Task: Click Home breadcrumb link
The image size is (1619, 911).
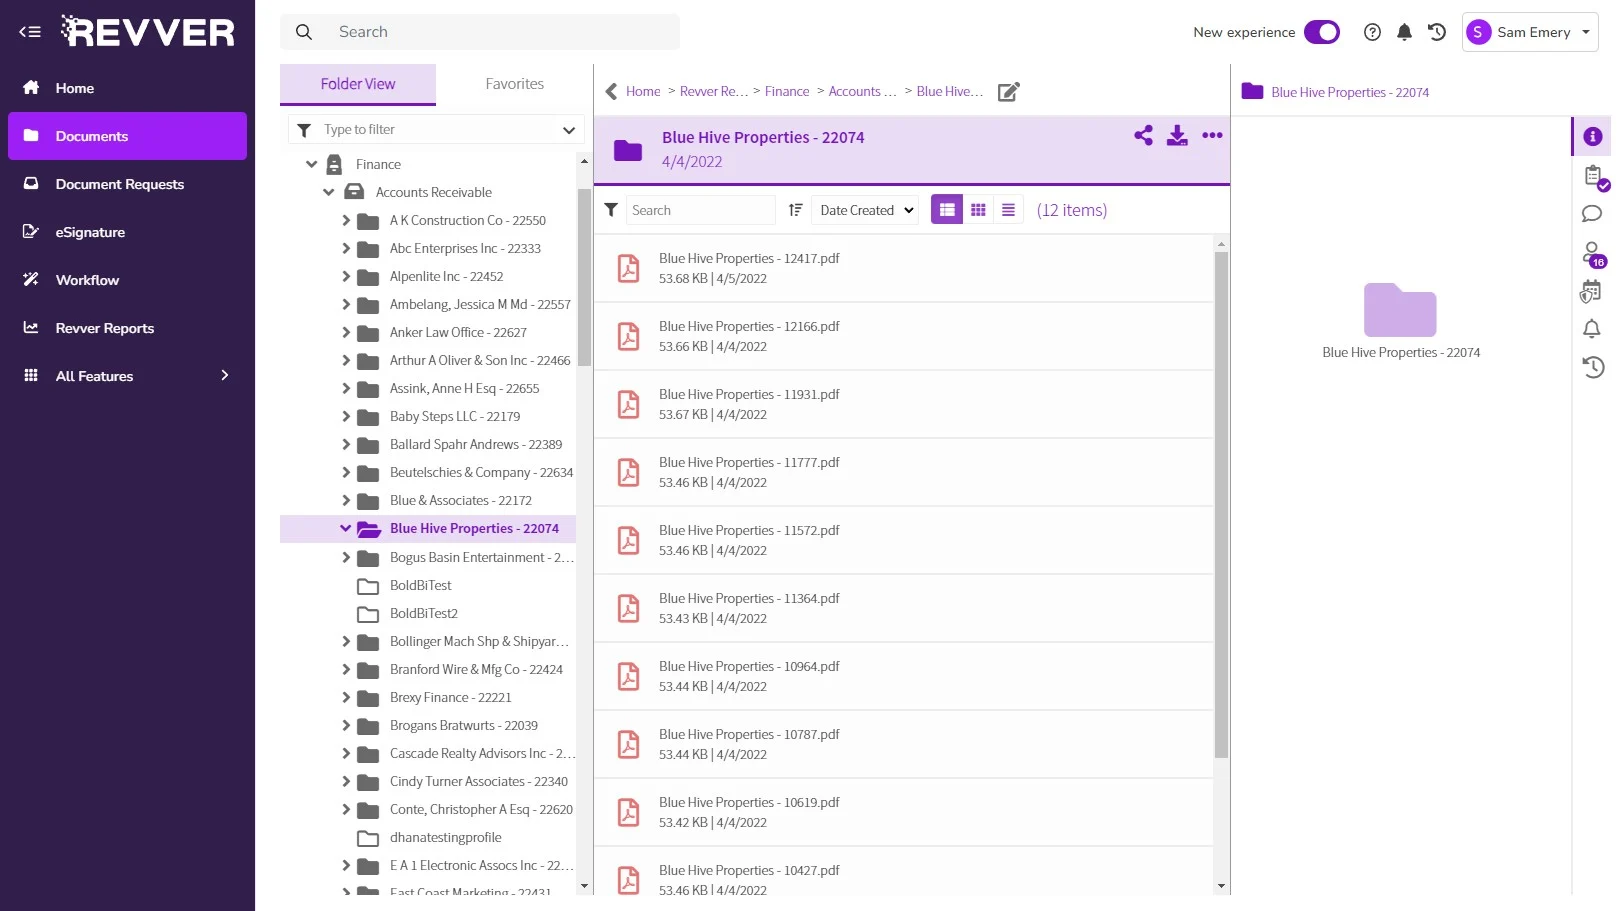Action: click(643, 92)
